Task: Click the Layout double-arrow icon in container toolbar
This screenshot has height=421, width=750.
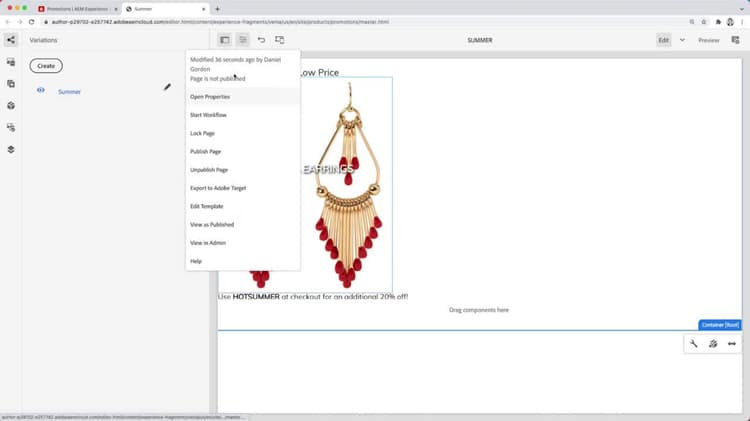Action: tap(732, 343)
